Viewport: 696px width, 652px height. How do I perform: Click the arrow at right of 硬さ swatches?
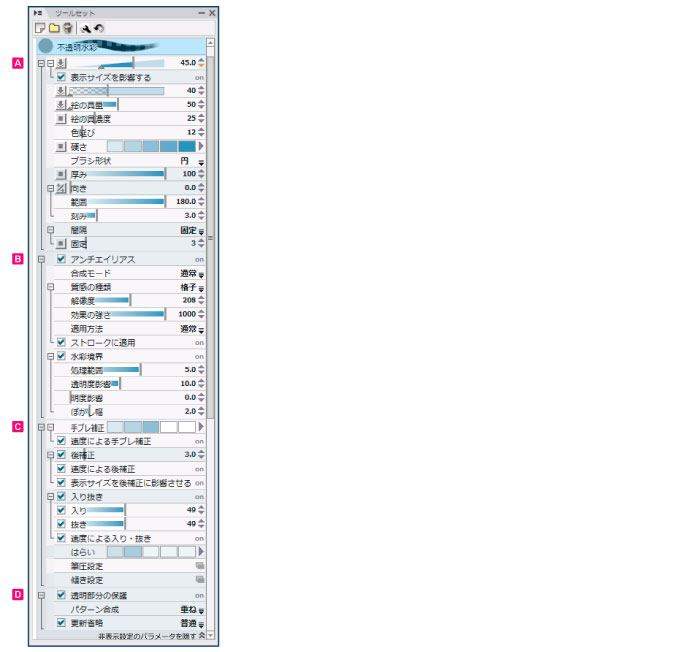tap(201, 146)
